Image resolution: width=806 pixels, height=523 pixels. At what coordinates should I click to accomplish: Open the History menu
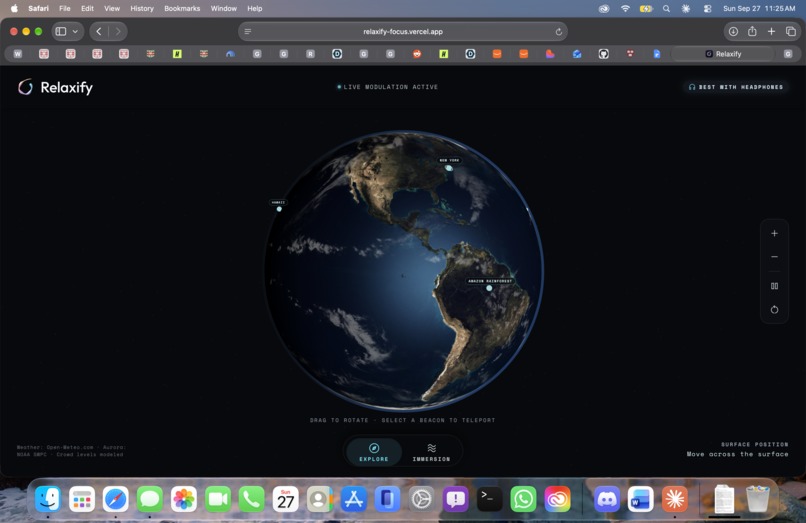click(x=142, y=8)
